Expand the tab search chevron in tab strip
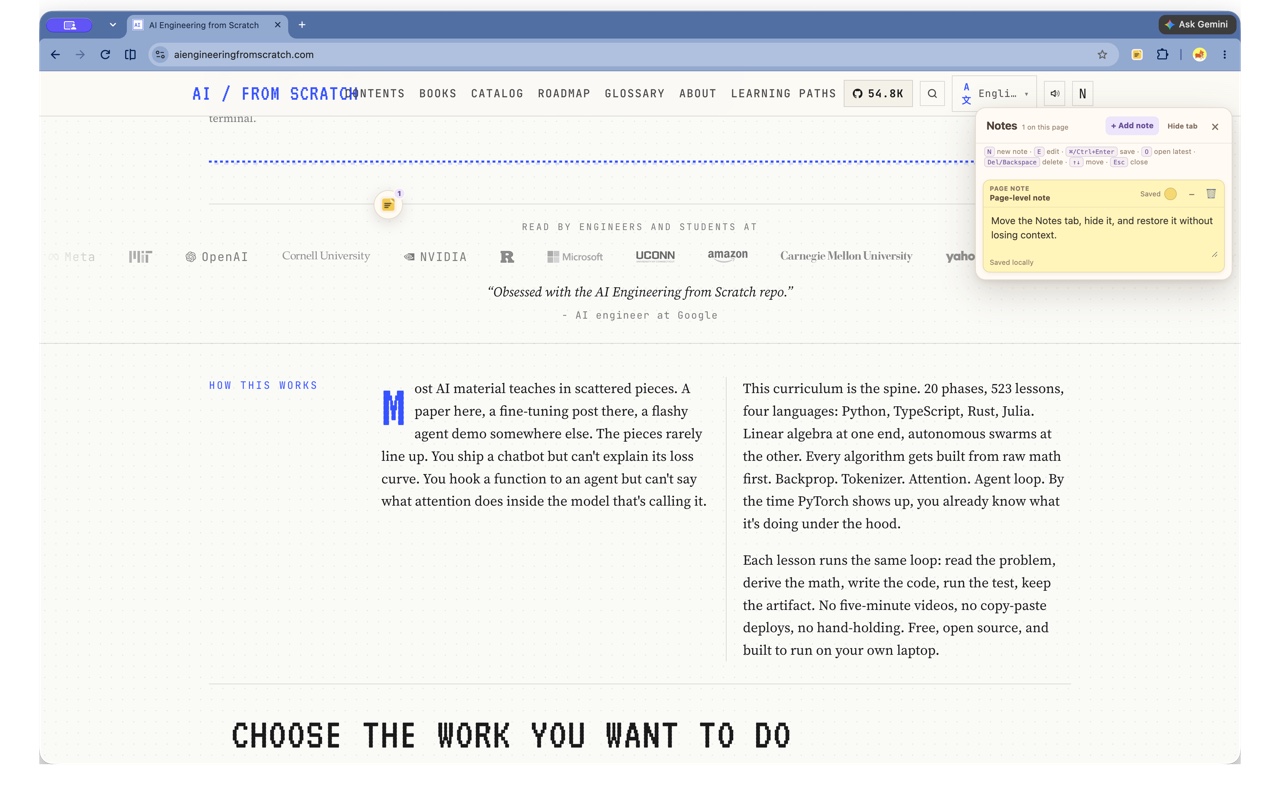The image size is (1280, 800). [113, 25]
